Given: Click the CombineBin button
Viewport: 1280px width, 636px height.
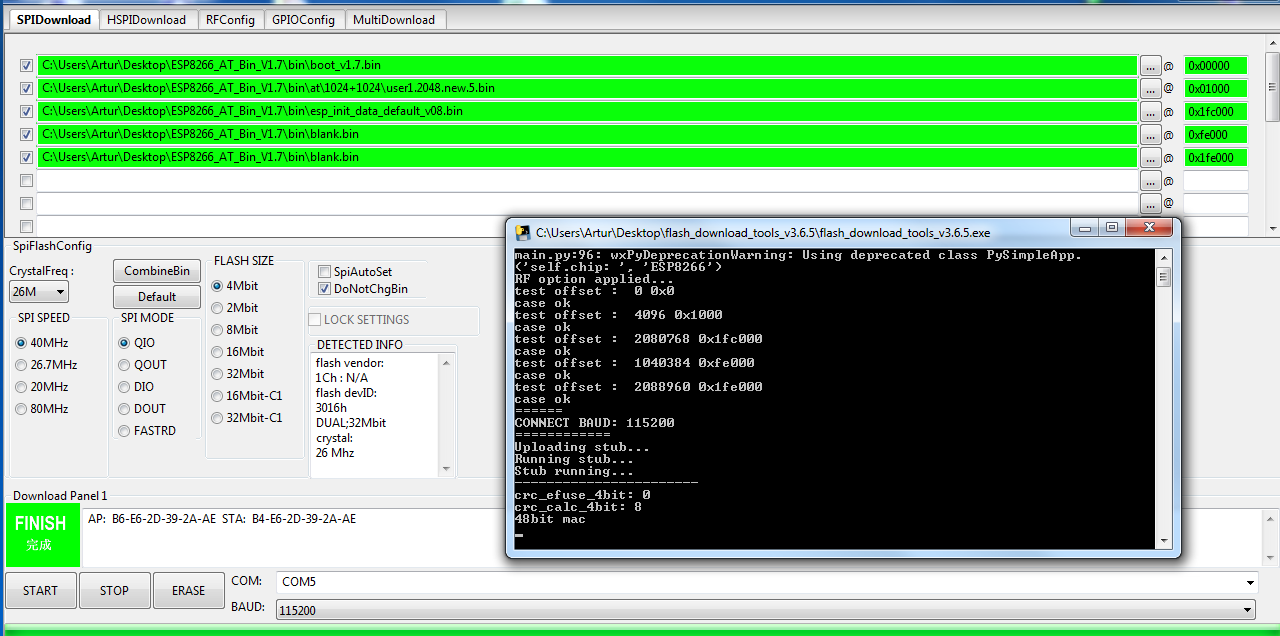Looking at the screenshot, I should (157, 271).
